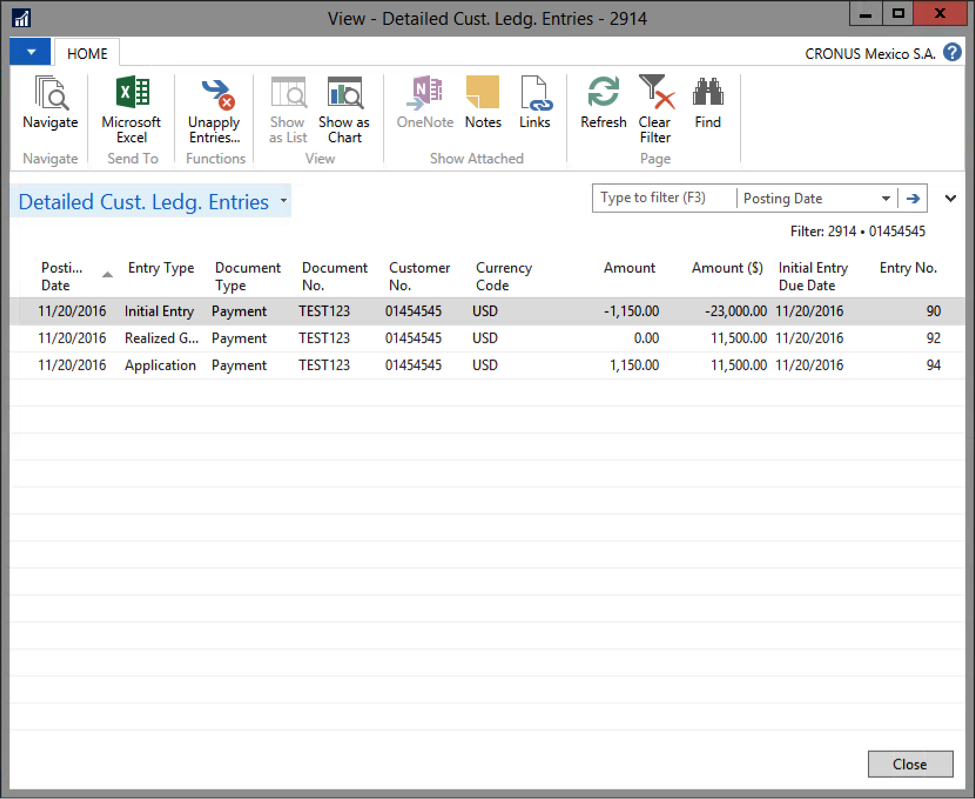Open the Posting Date filter field dropdown
The image size is (975, 799).
[x=885, y=198]
